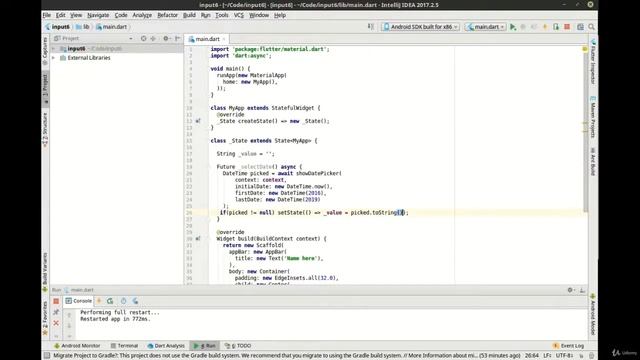The width and height of the screenshot is (640, 360).
Task: Hide the Project tool window
Action: point(178,38)
